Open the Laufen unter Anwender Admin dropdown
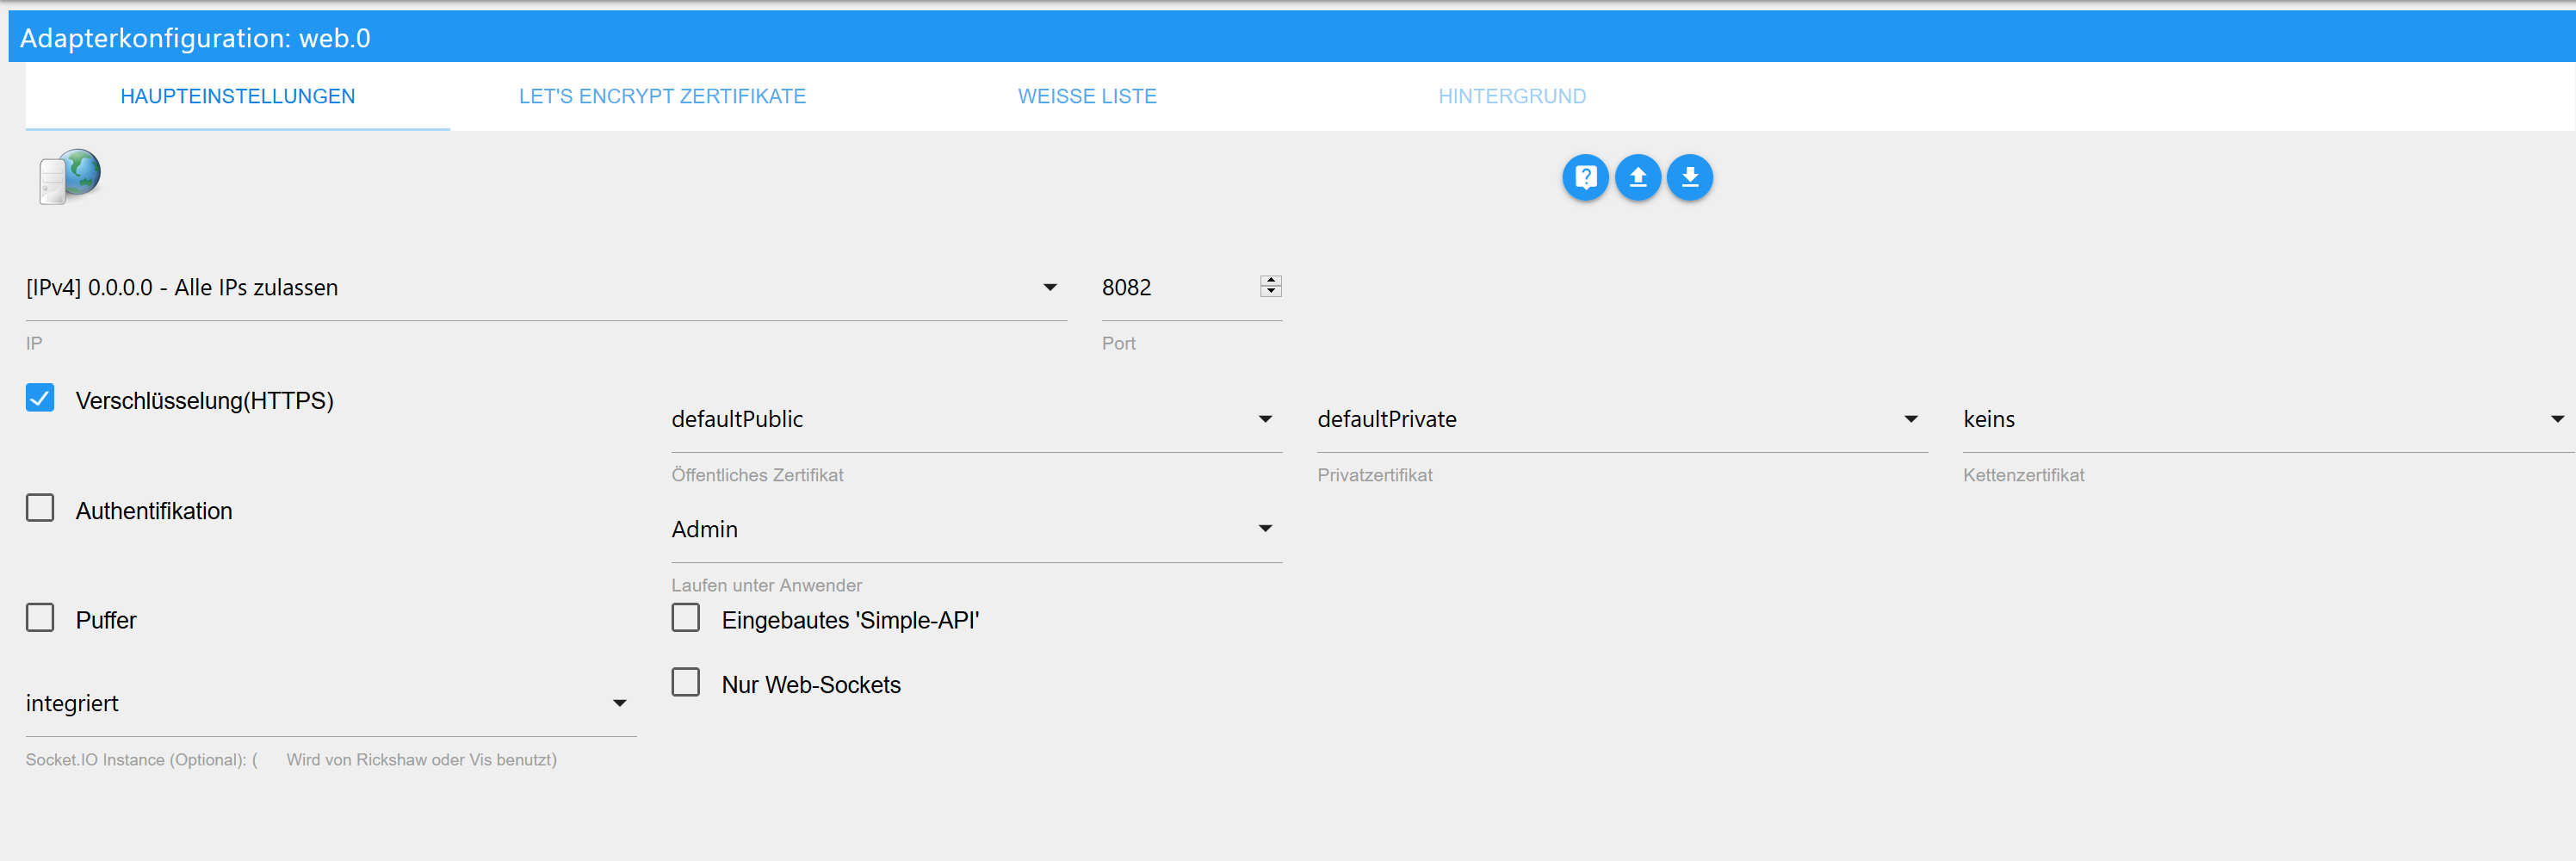The image size is (2576, 861). (976, 530)
